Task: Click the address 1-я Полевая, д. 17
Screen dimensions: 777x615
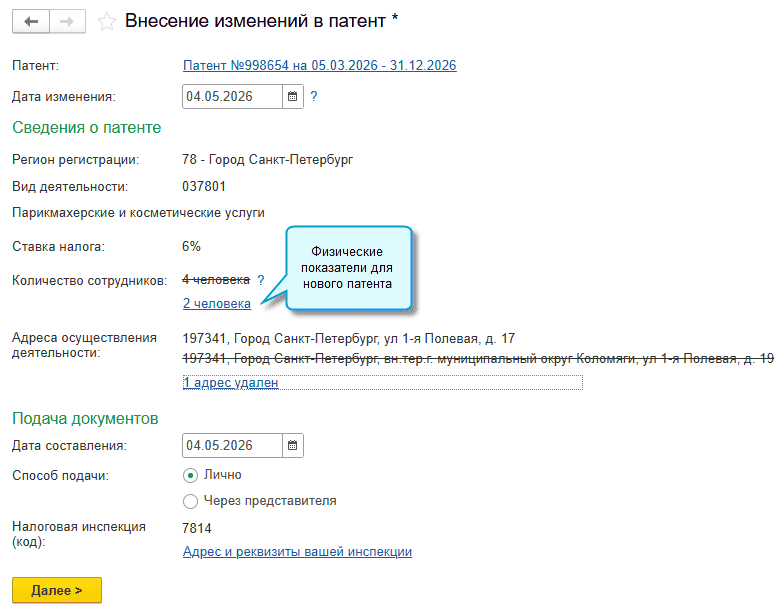Action: [x=349, y=339]
